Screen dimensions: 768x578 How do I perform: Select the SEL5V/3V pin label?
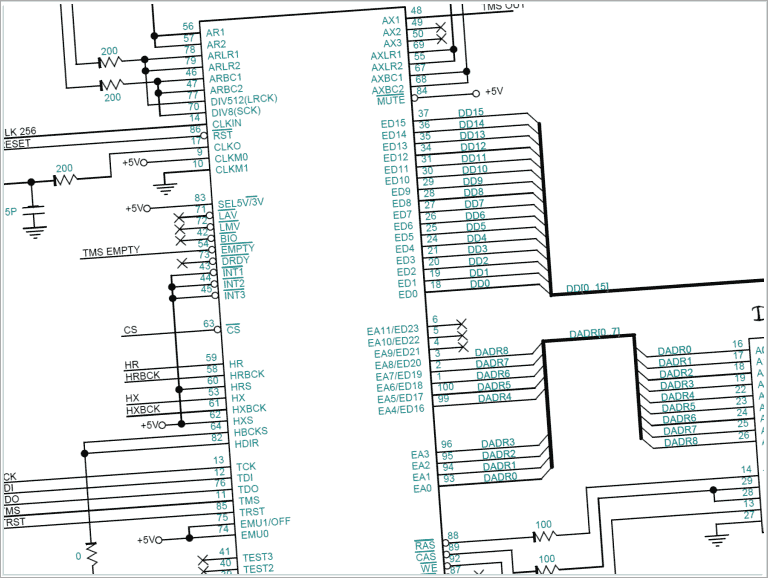pos(241,203)
